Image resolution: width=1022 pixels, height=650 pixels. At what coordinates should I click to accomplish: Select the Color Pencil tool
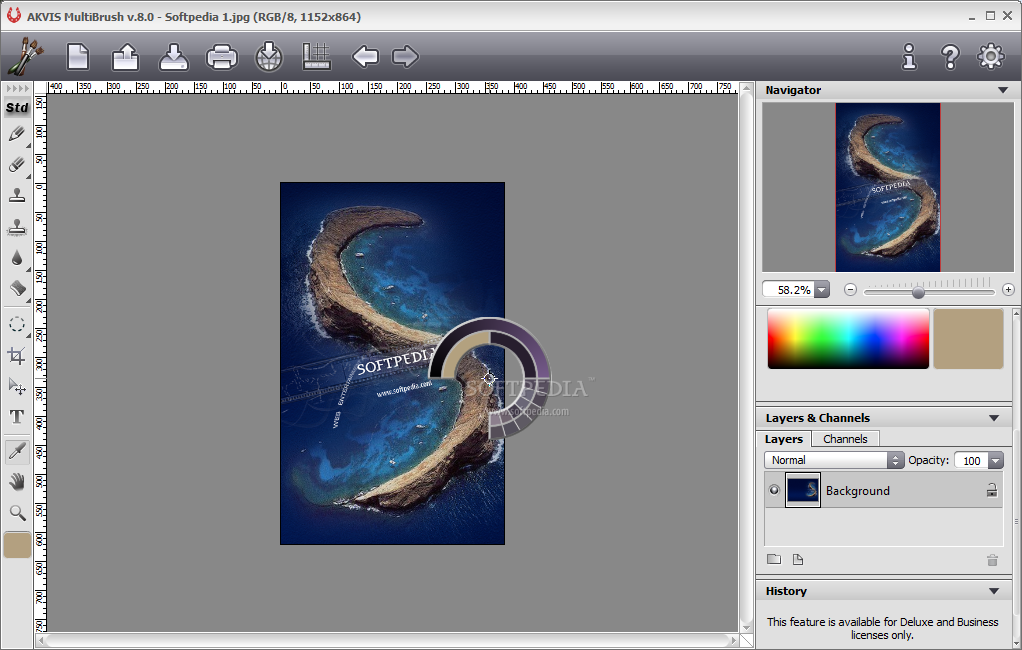tap(17, 134)
